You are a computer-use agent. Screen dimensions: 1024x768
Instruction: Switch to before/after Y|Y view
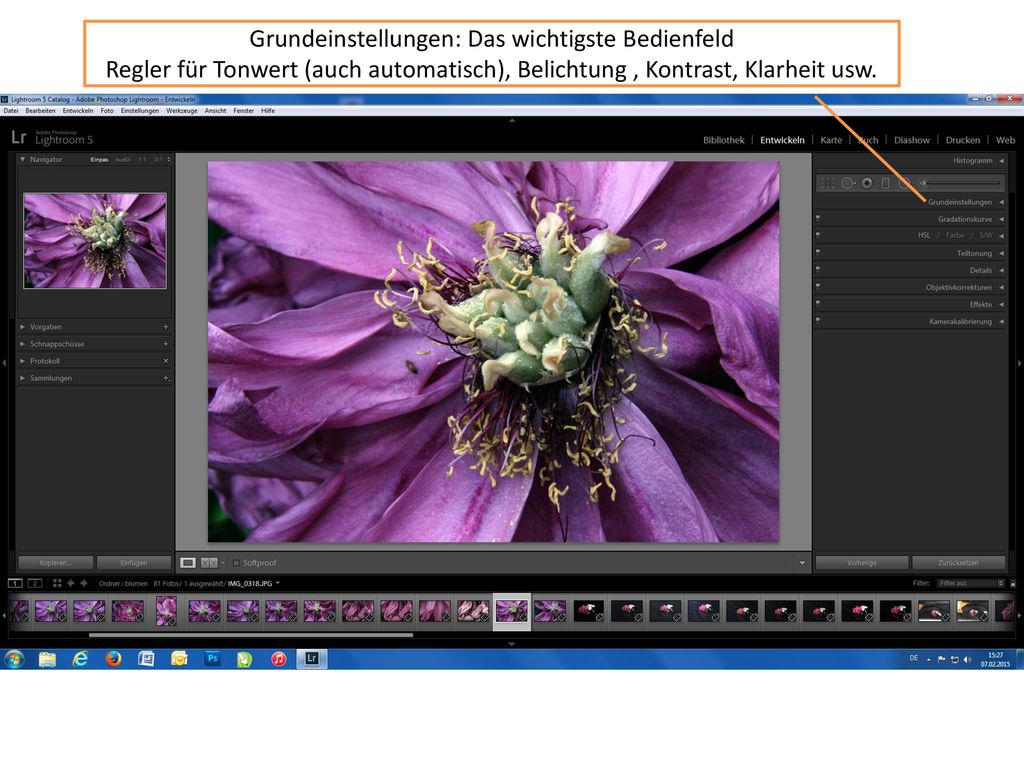[x=209, y=562]
